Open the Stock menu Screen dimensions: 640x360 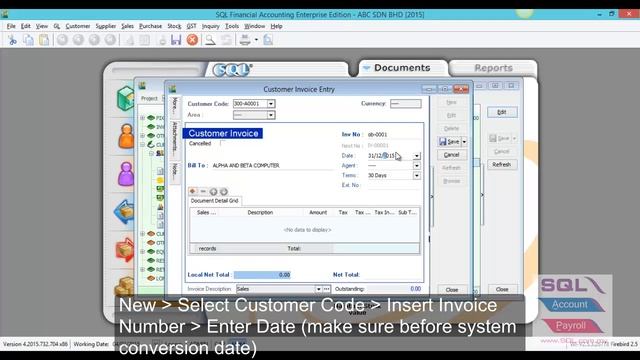click(x=174, y=26)
